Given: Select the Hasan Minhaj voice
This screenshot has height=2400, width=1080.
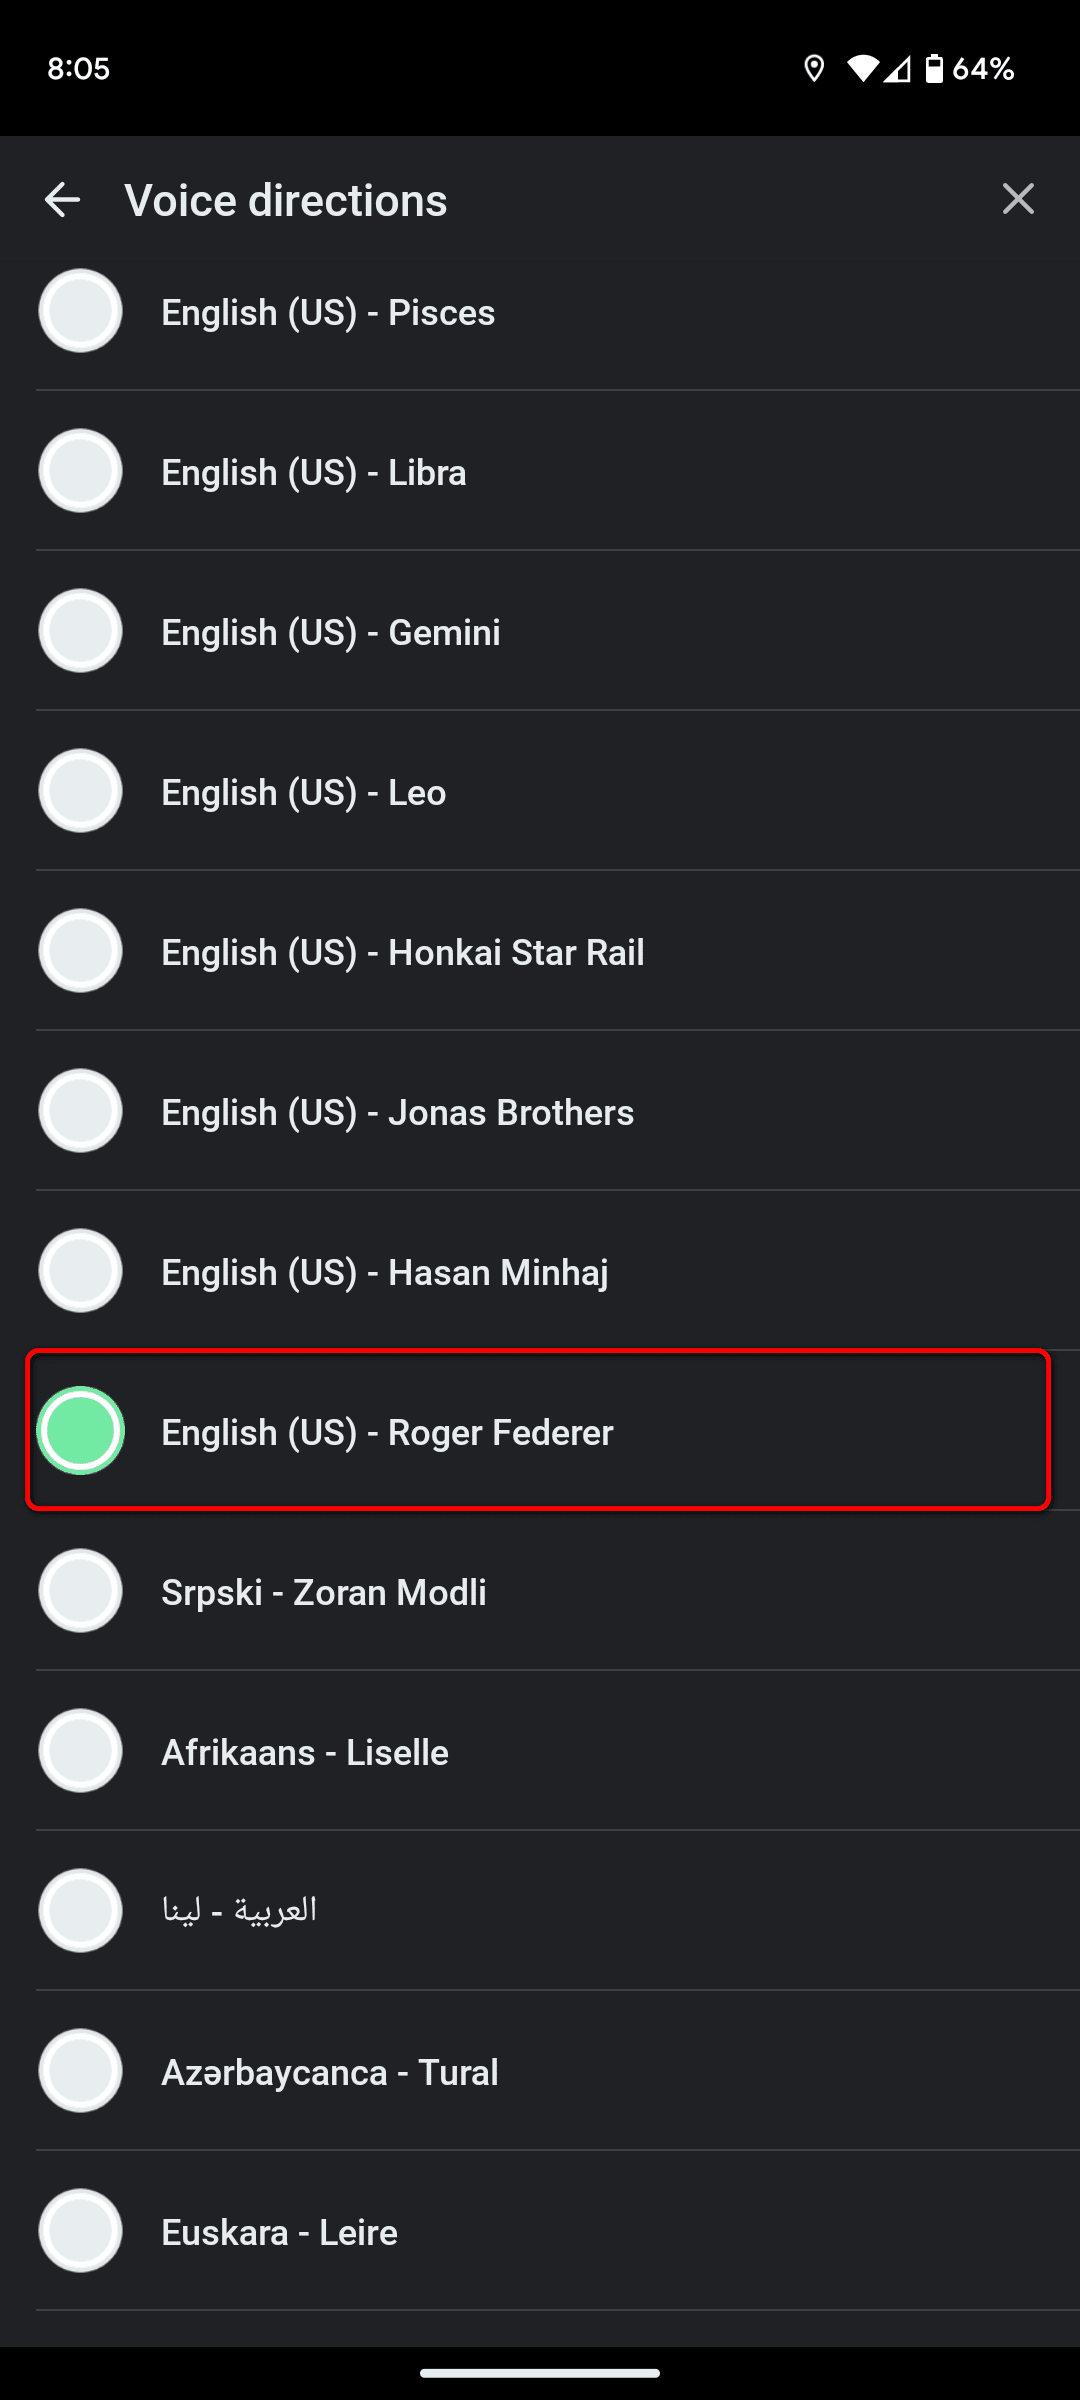Looking at the screenshot, I should click(x=80, y=1271).
